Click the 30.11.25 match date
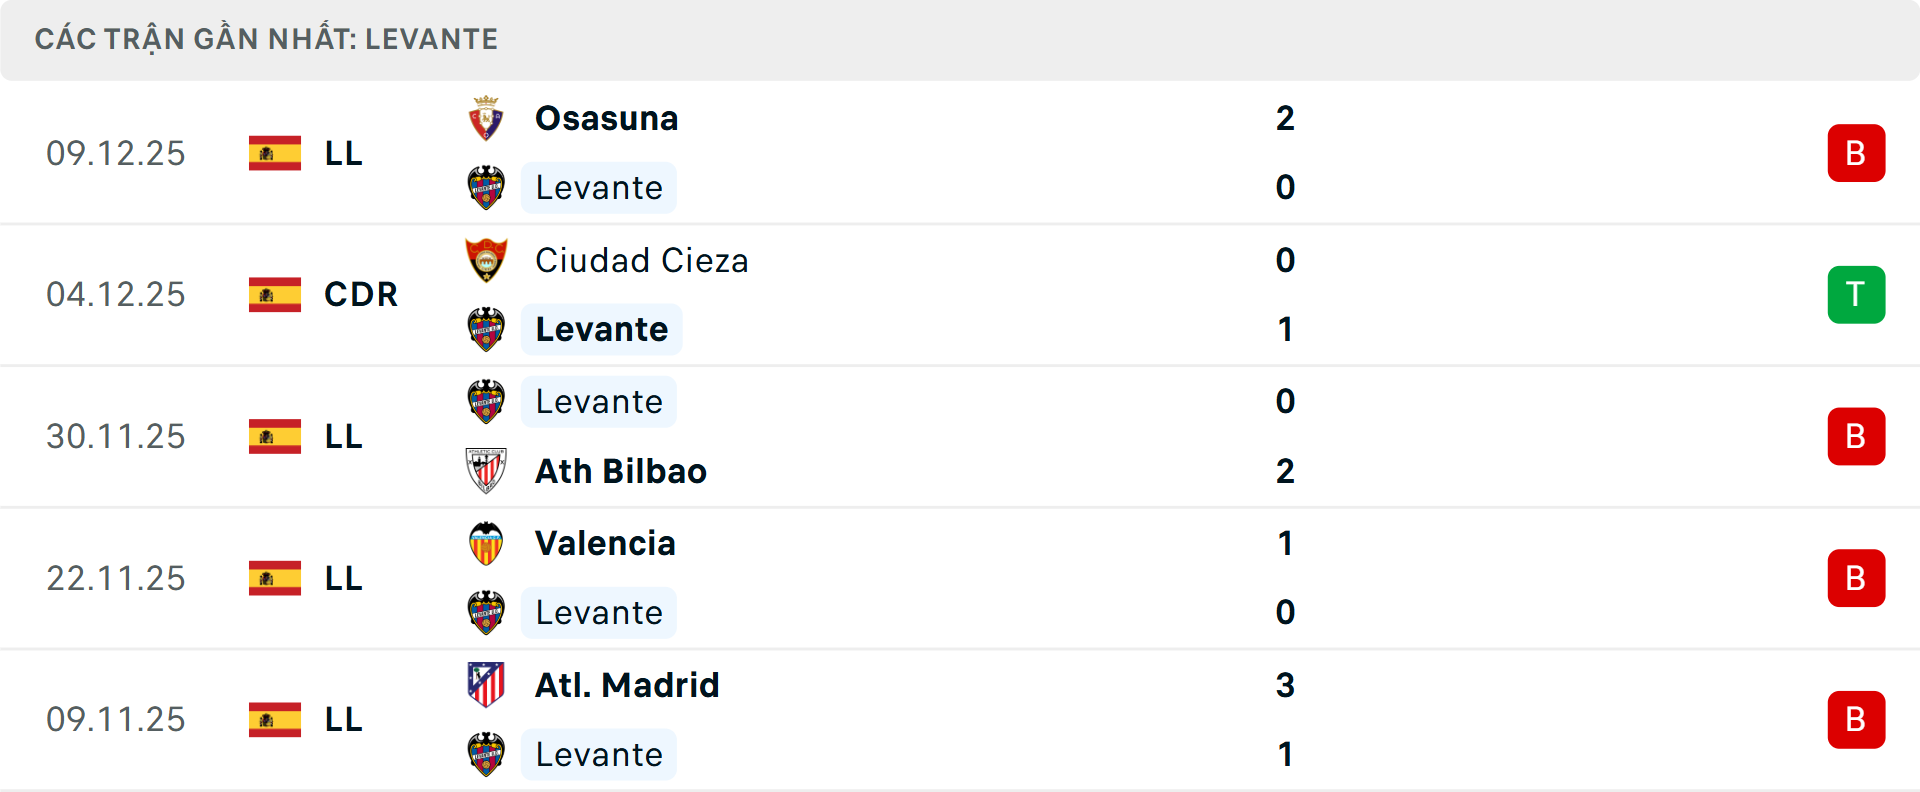Viewport: 1920px width, 792px height. coord(116,437)
